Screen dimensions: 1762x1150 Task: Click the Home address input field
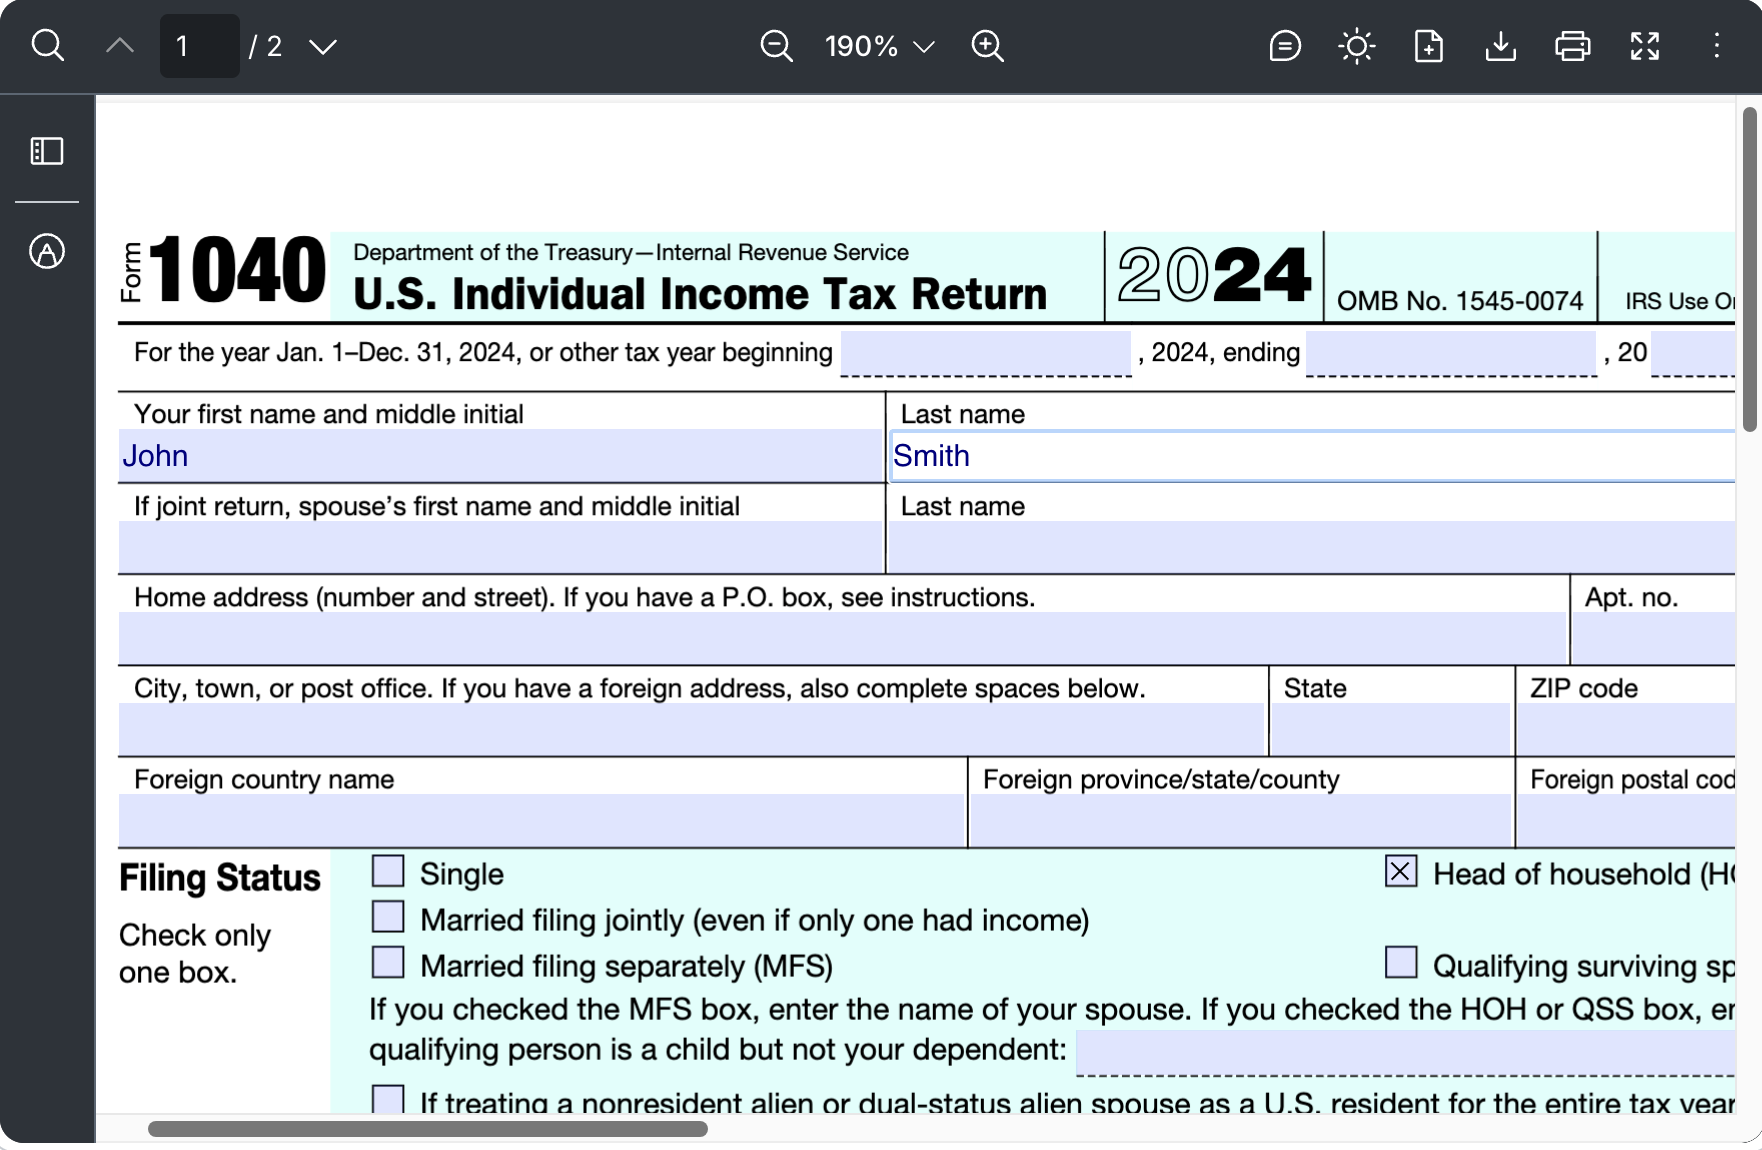(842, 638)
